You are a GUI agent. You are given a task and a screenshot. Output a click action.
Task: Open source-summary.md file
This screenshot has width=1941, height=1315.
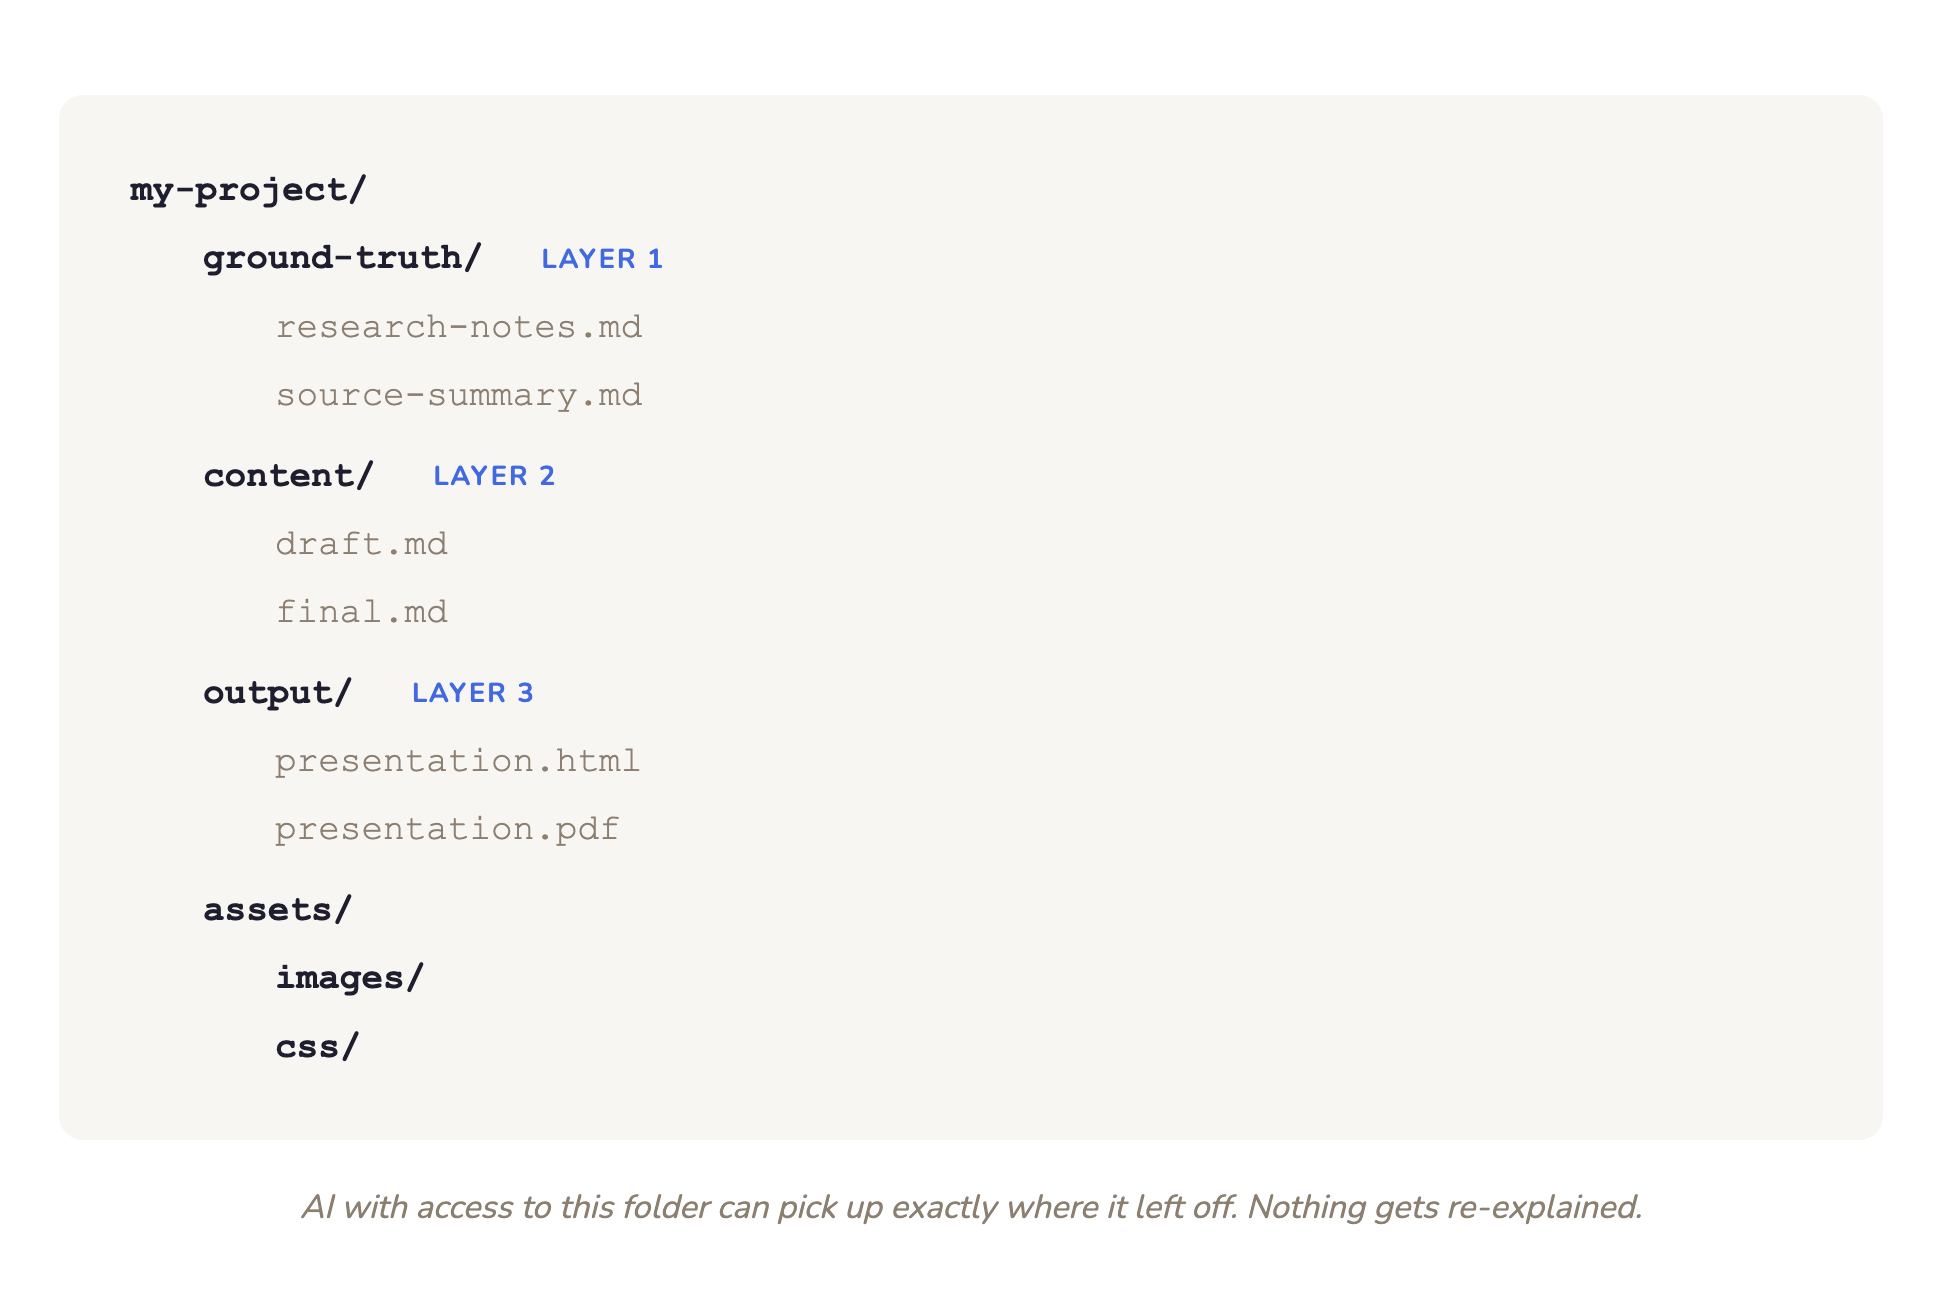(458, 395)
